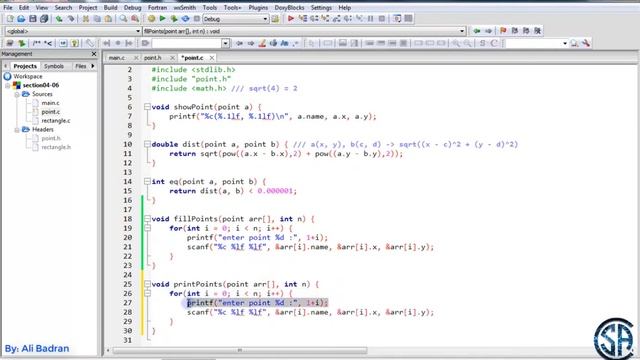
Task: Open the DoxyBlocks menu
Action: point(289,8)
